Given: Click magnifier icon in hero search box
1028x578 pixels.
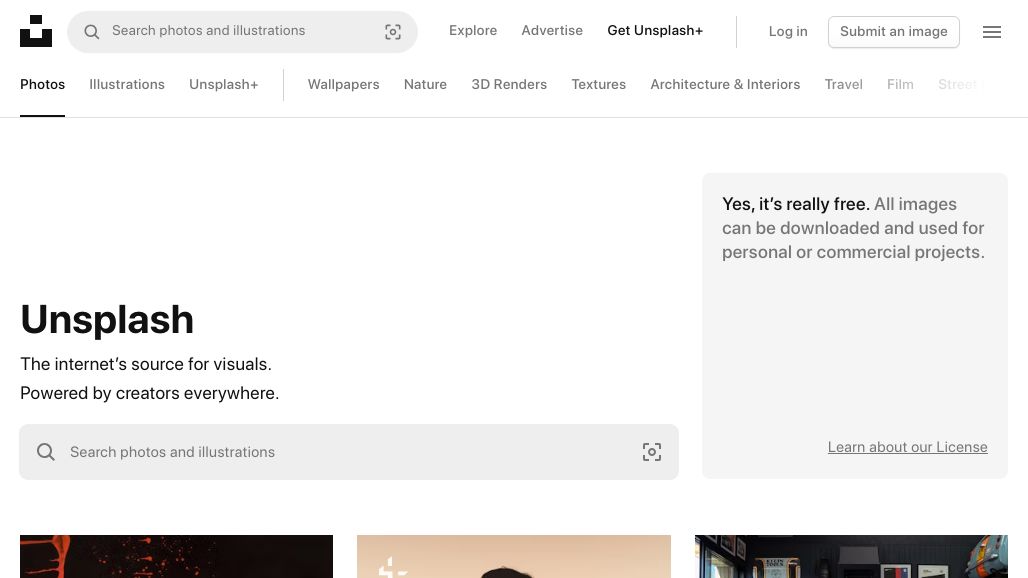Looking at the screenshot, I should [x=46, y=452].
